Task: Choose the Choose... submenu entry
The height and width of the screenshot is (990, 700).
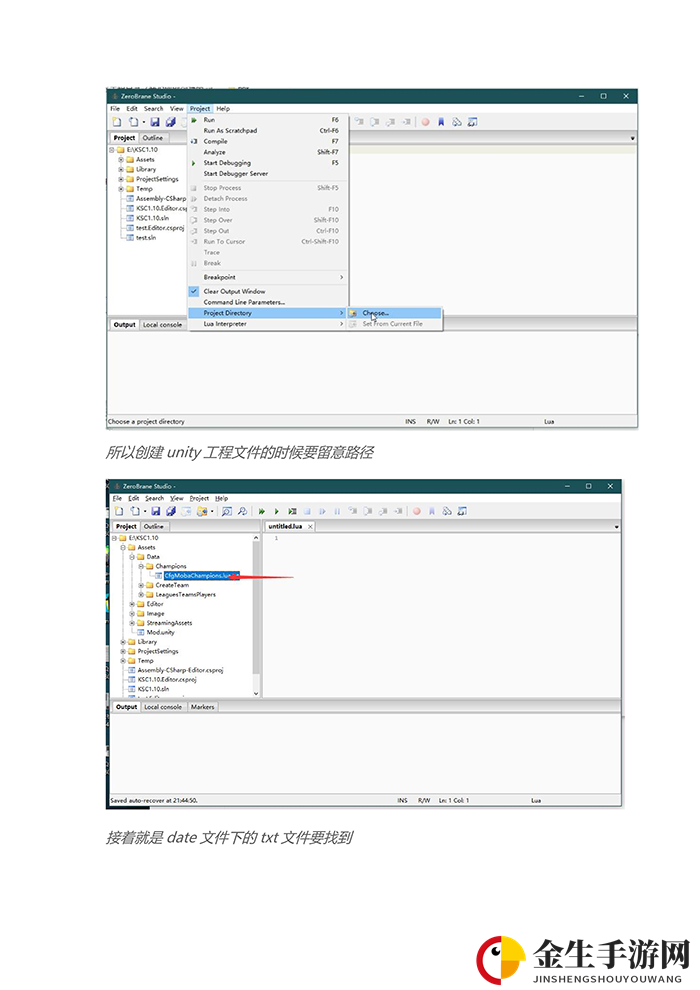Action: pos(394,313)
